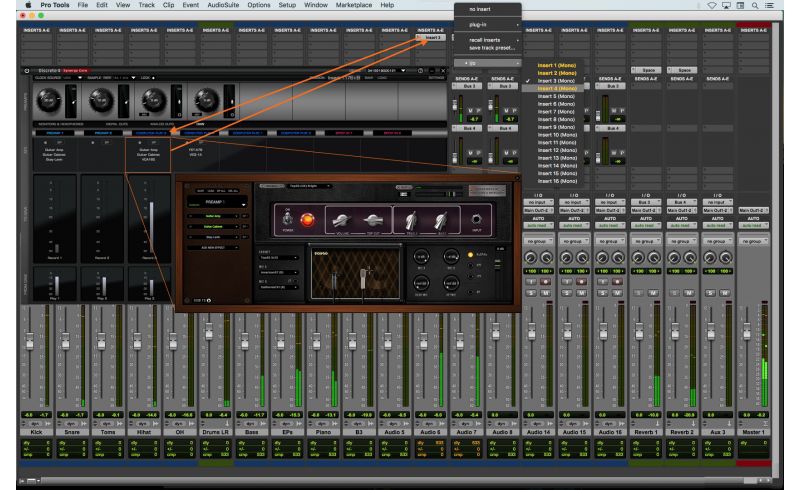This screenshot has height=490, width=800.
Task: Click Discrete 8 window power icon
Action: click(x=27, y=70)
